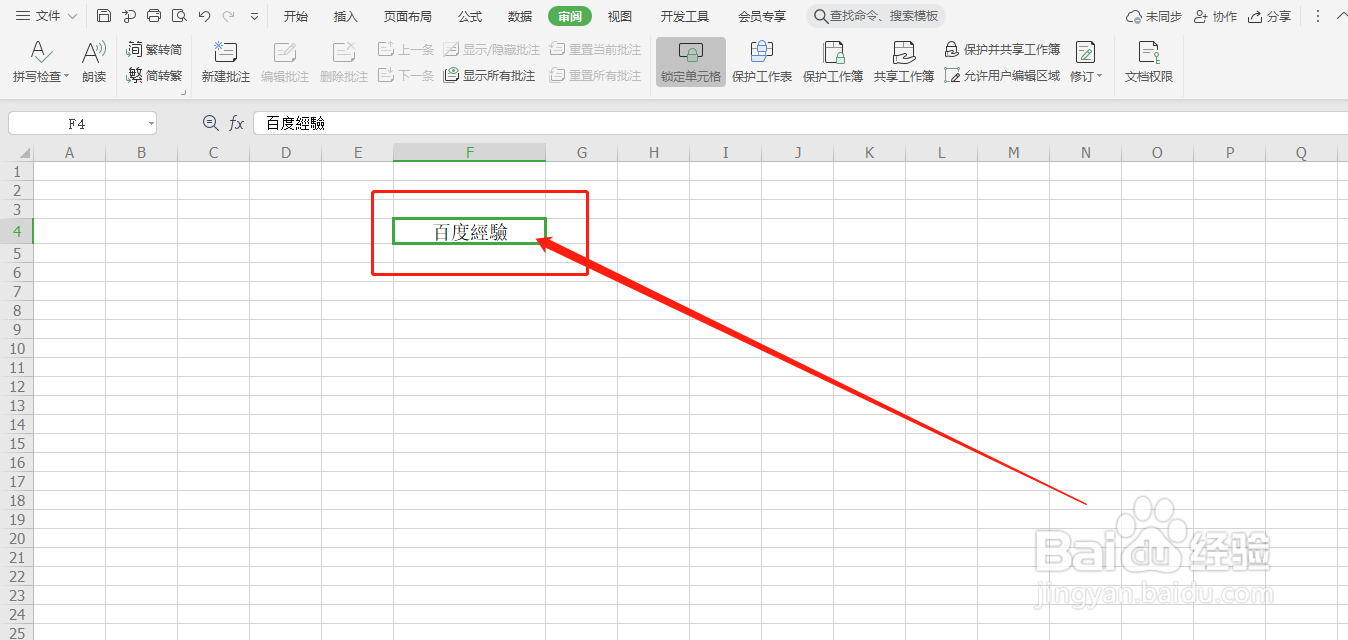Click the Undo arrow icon

tap(204, 16)
